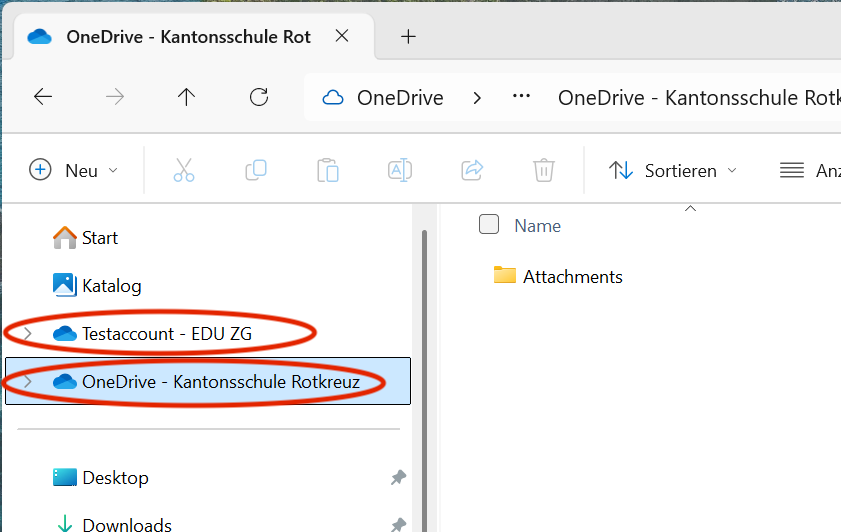Unpin Downloads using its pin icon

[398, 524]
